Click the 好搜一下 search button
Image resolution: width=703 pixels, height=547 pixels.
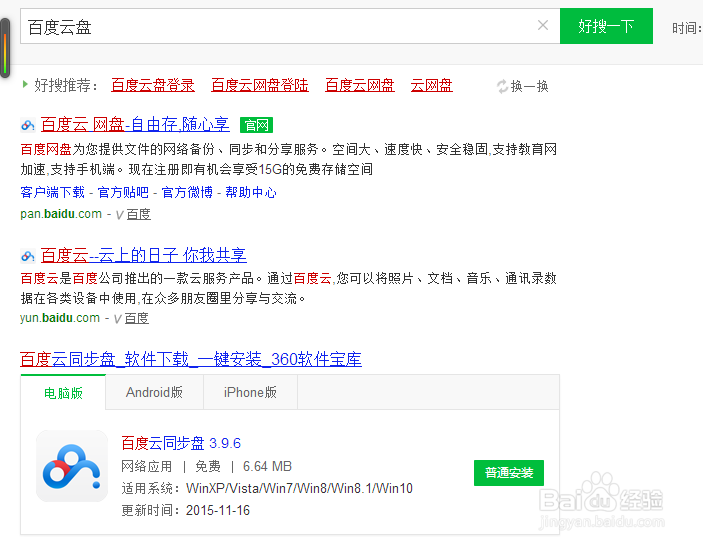[606, 26]
